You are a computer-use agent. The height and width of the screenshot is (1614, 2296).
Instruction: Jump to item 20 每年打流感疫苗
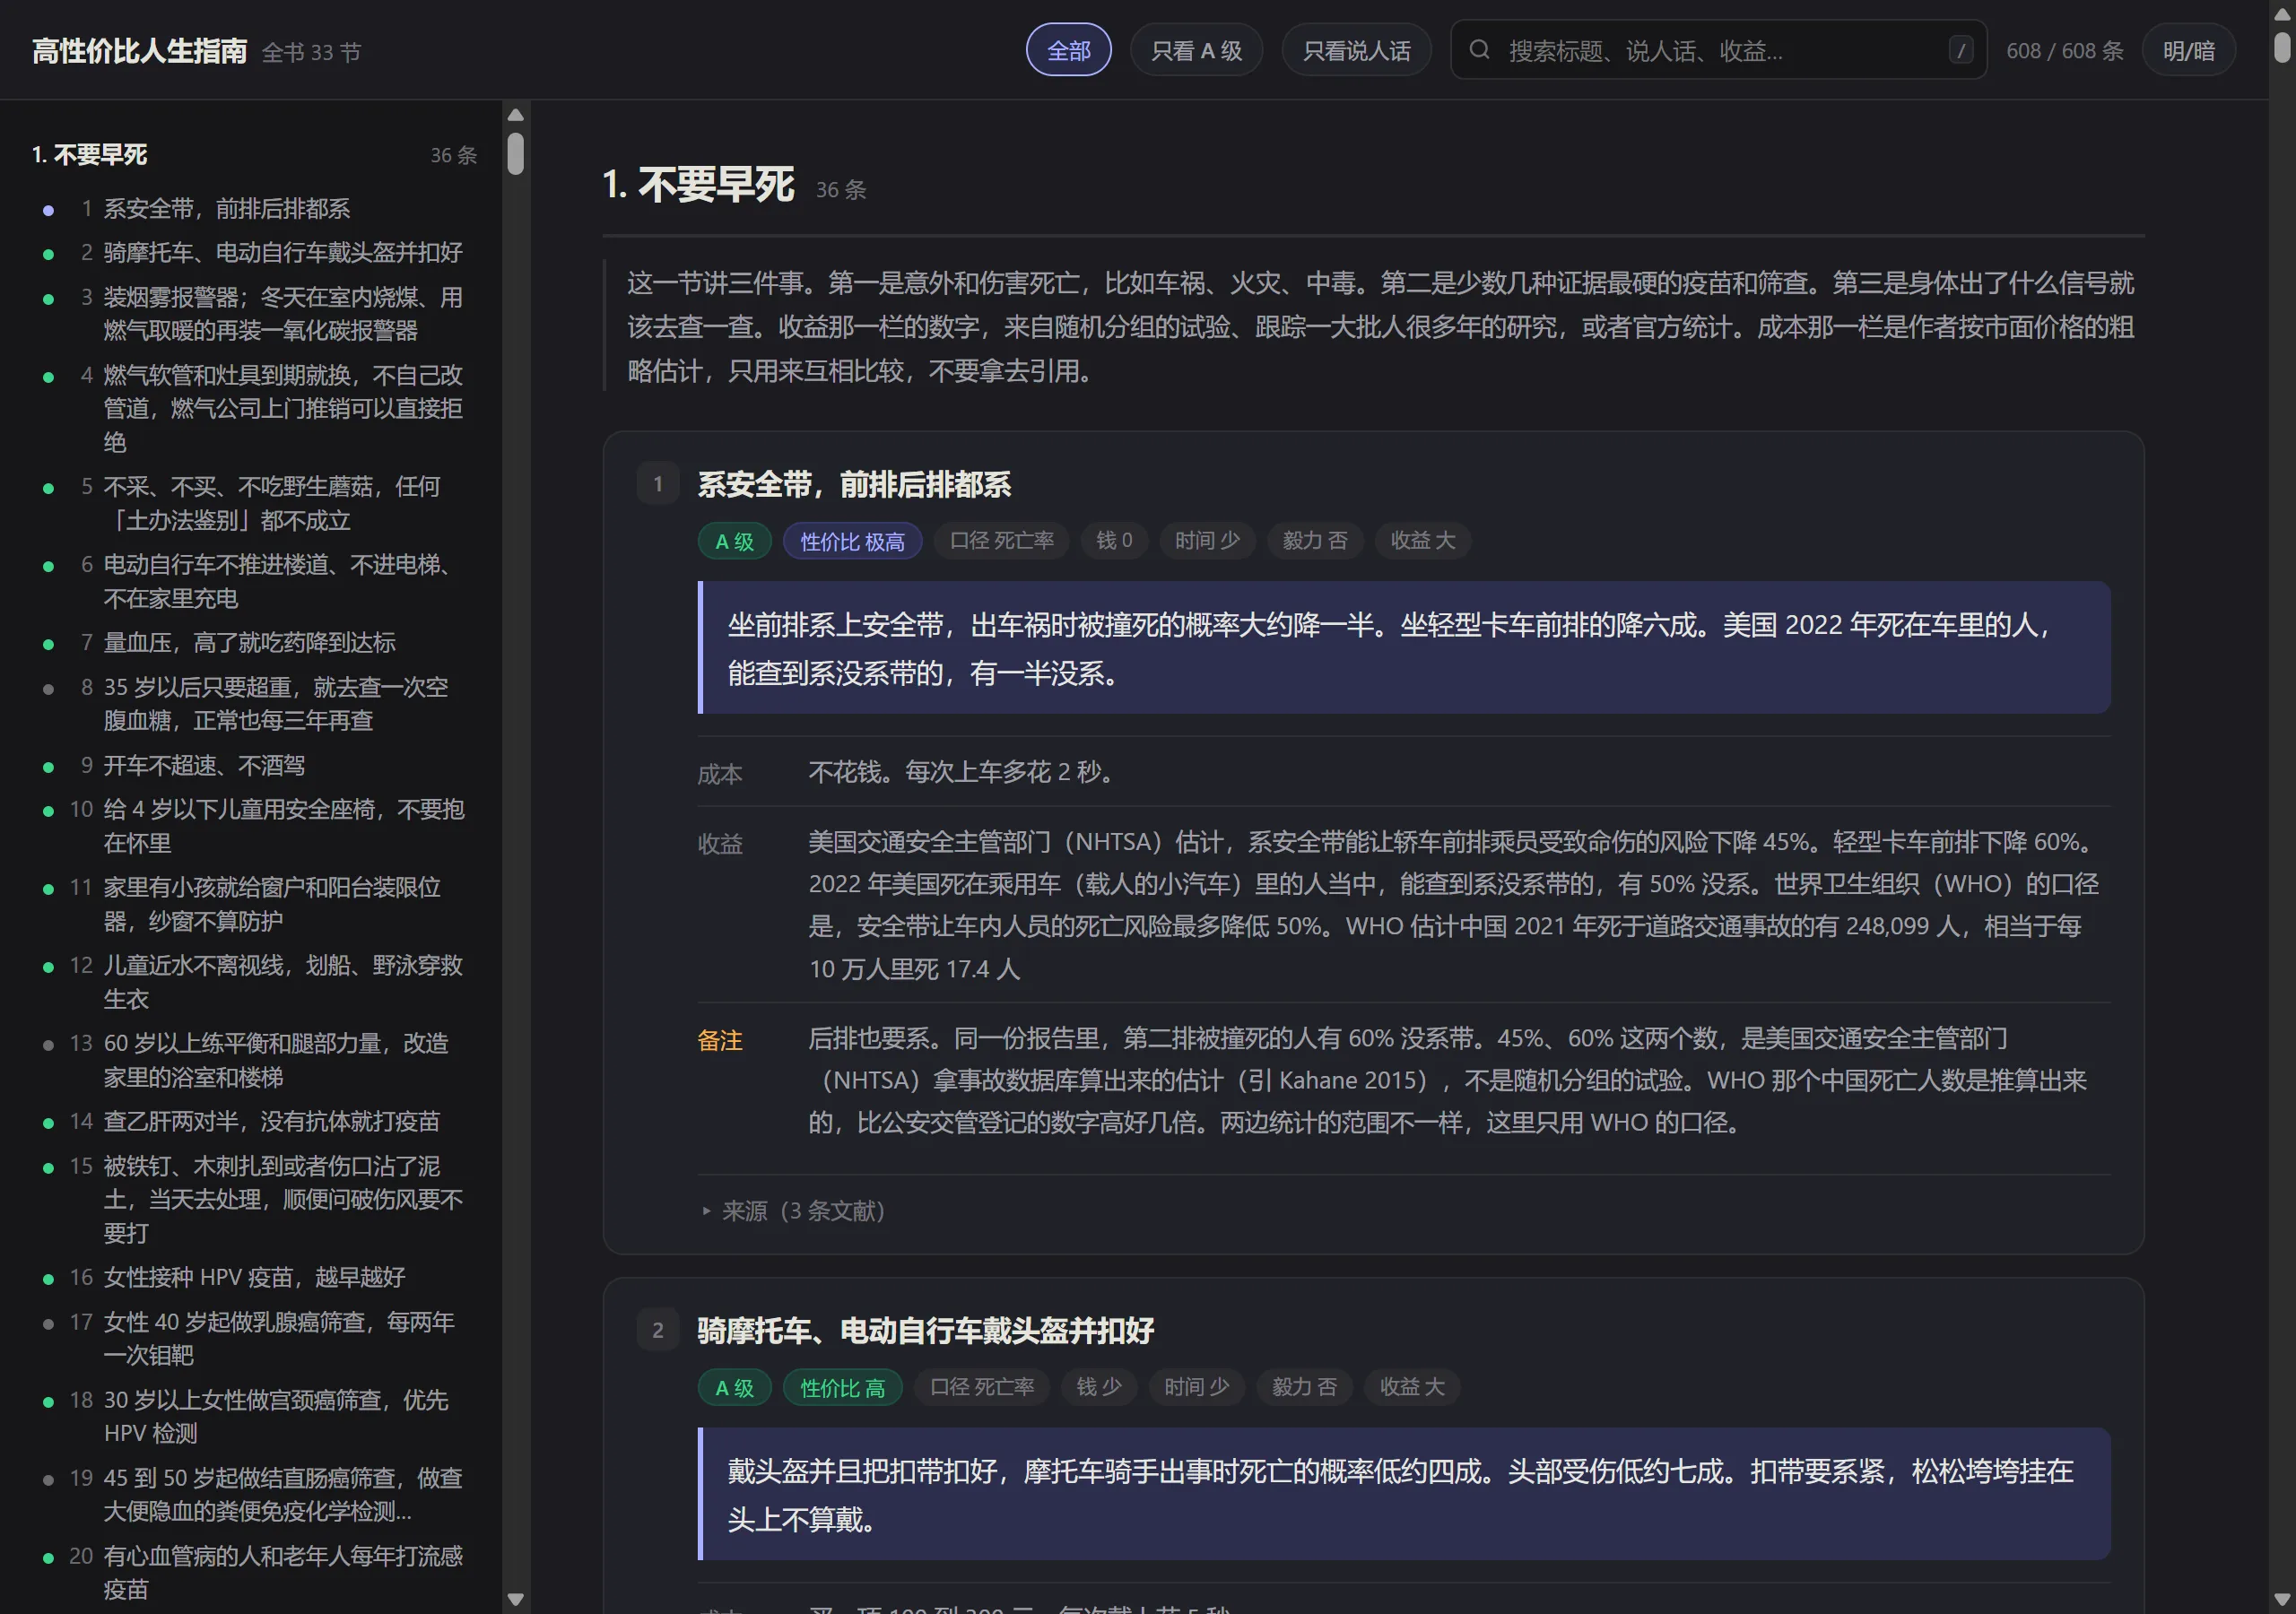click(x=254, y=1573)
